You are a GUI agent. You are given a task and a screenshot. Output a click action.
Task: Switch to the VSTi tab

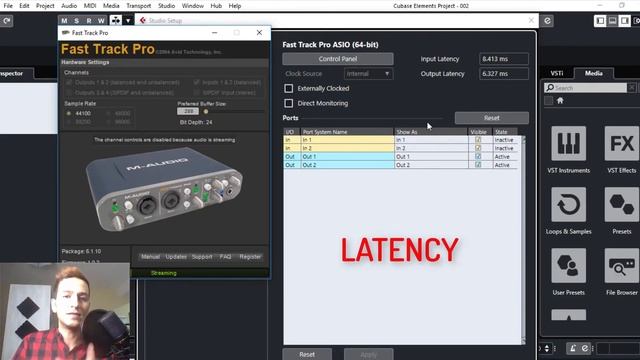[557, 73]
